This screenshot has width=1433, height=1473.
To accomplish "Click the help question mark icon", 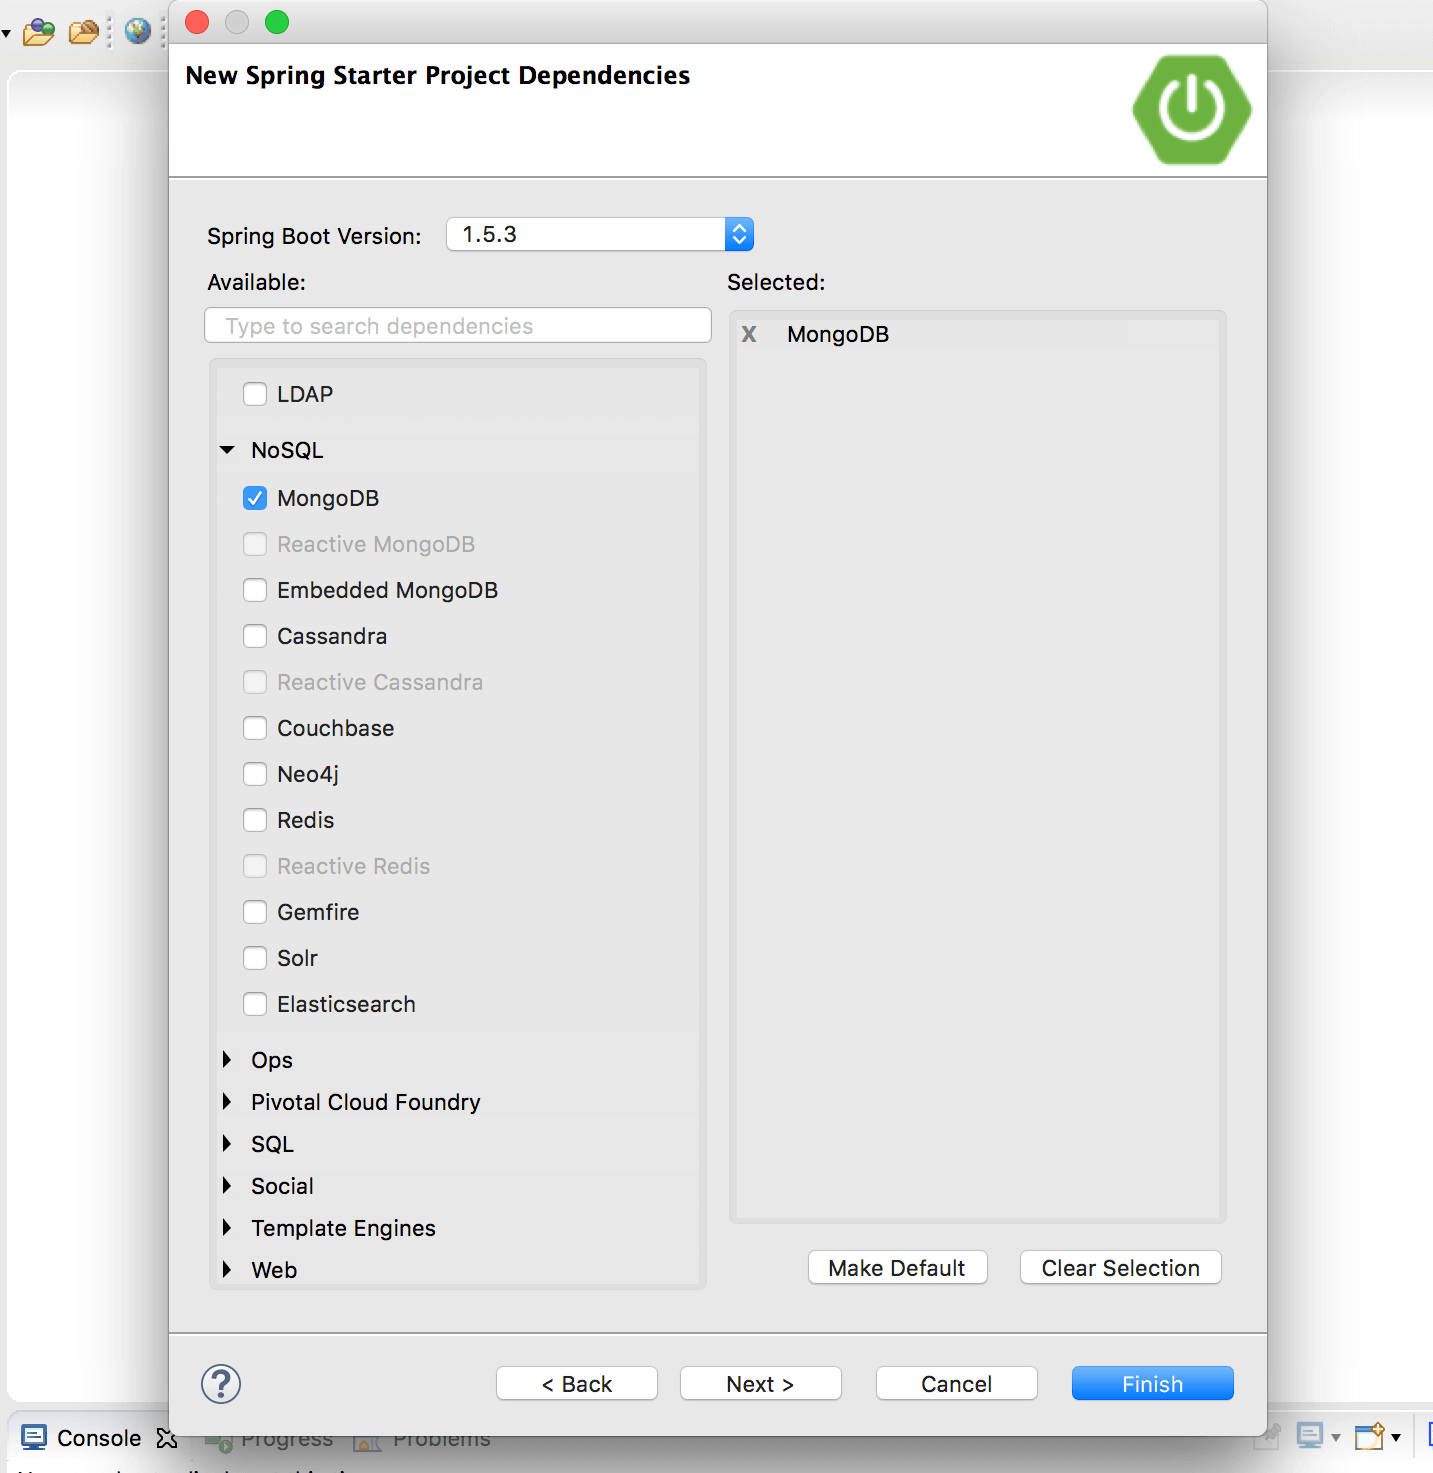I will pyautogui.click(x=221, y=1384).
